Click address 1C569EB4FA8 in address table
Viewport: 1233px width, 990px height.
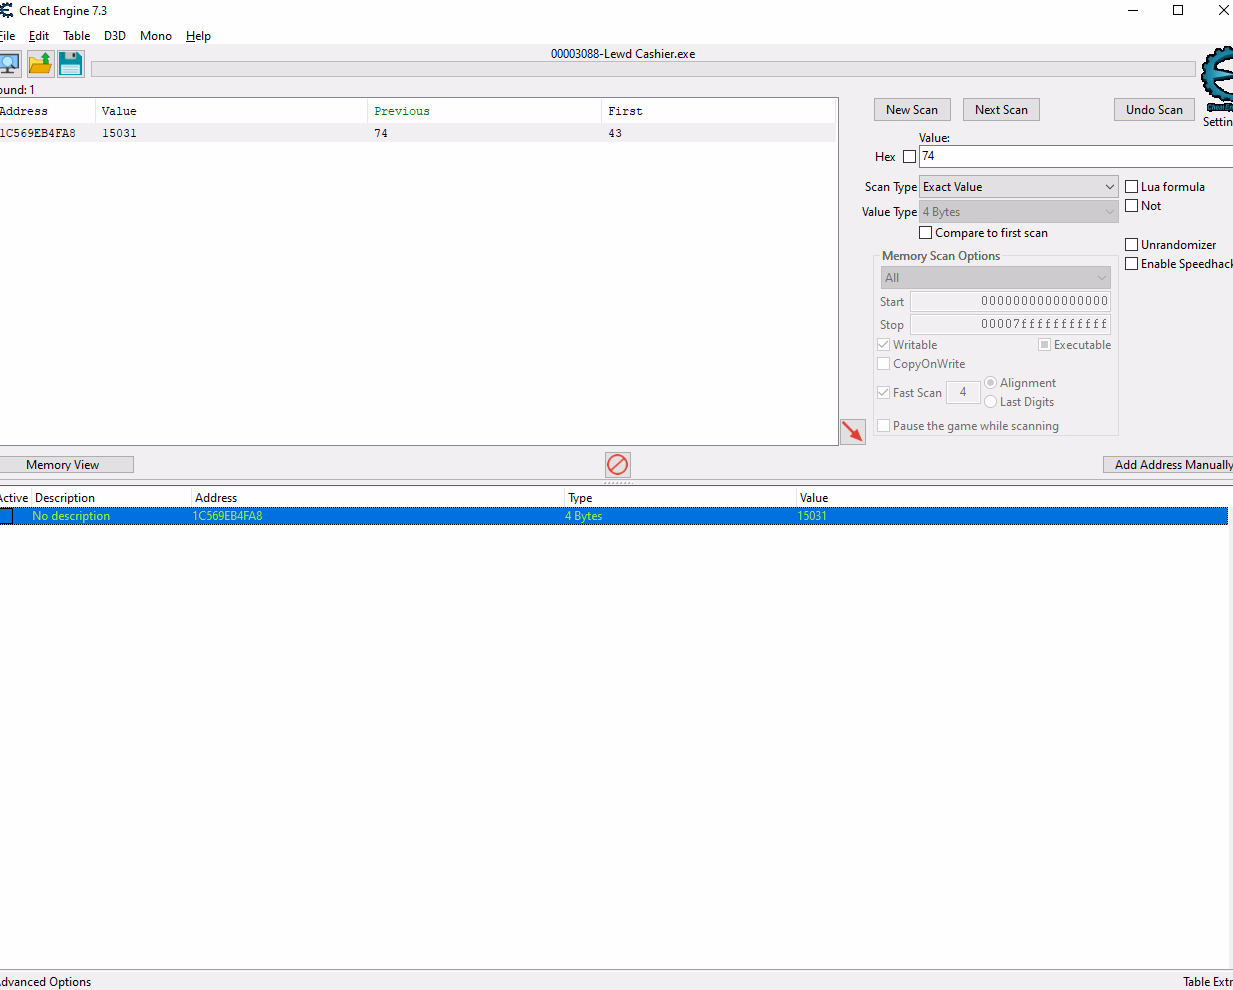[x=228, y=516]
